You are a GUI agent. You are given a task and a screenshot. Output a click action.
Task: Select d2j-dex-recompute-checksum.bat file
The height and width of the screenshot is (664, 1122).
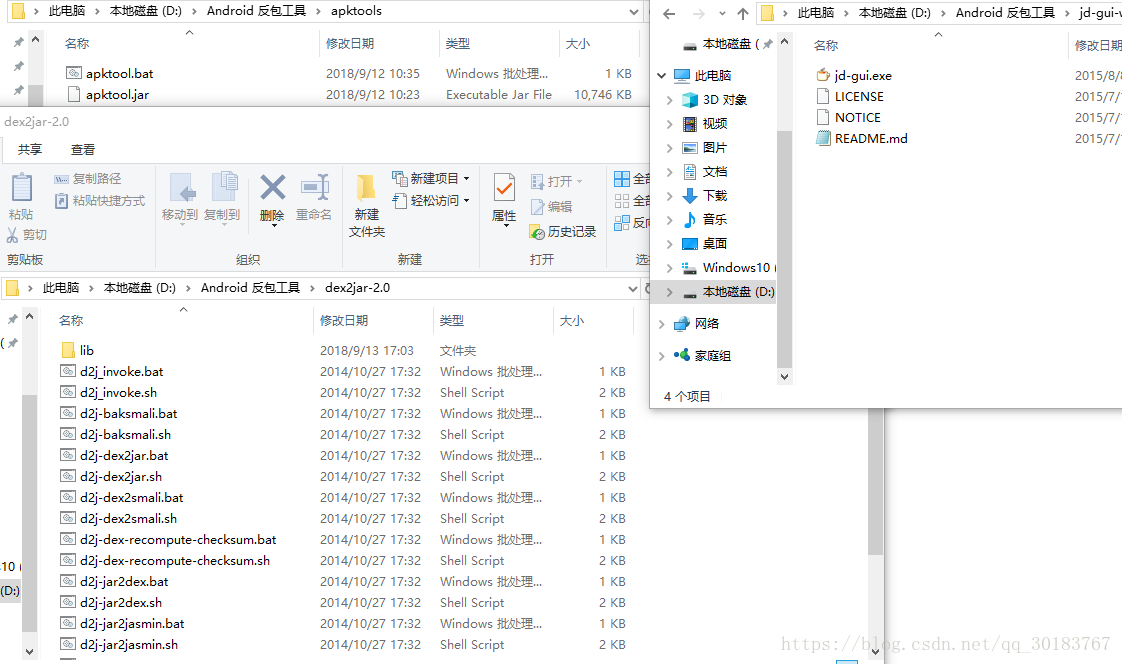178,540
